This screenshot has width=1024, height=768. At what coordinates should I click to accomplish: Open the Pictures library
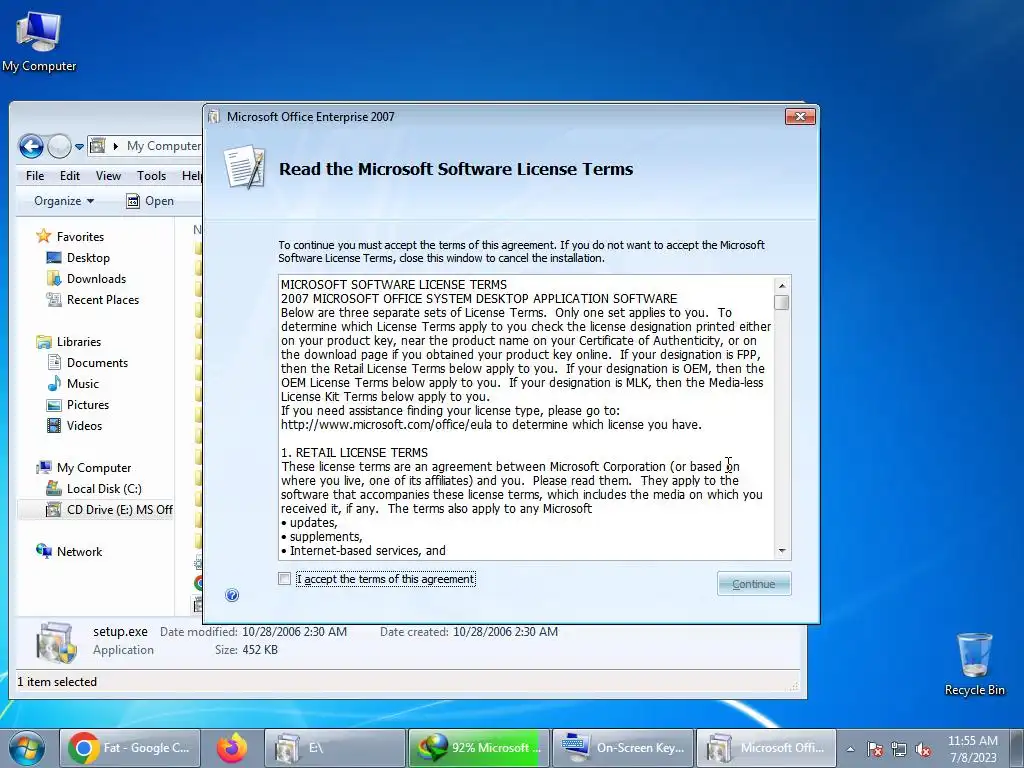tap(88, 404)
